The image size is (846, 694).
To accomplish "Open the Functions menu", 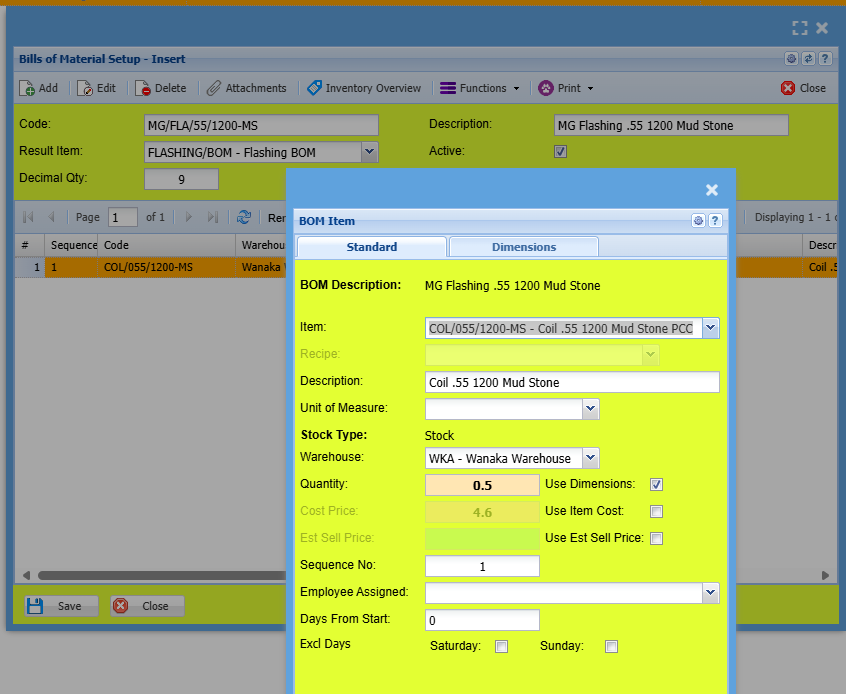I will coord(480,88).
